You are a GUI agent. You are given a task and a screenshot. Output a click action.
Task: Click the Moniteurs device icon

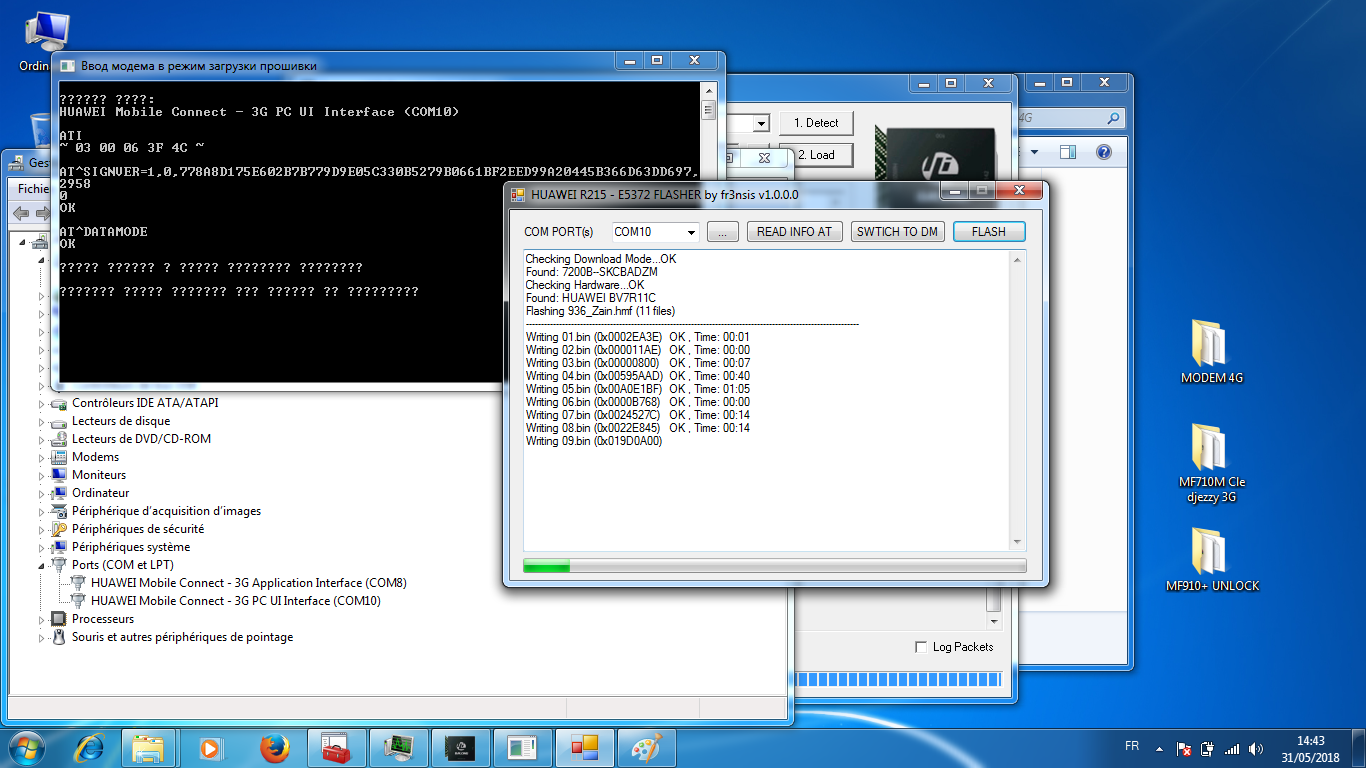59,475
